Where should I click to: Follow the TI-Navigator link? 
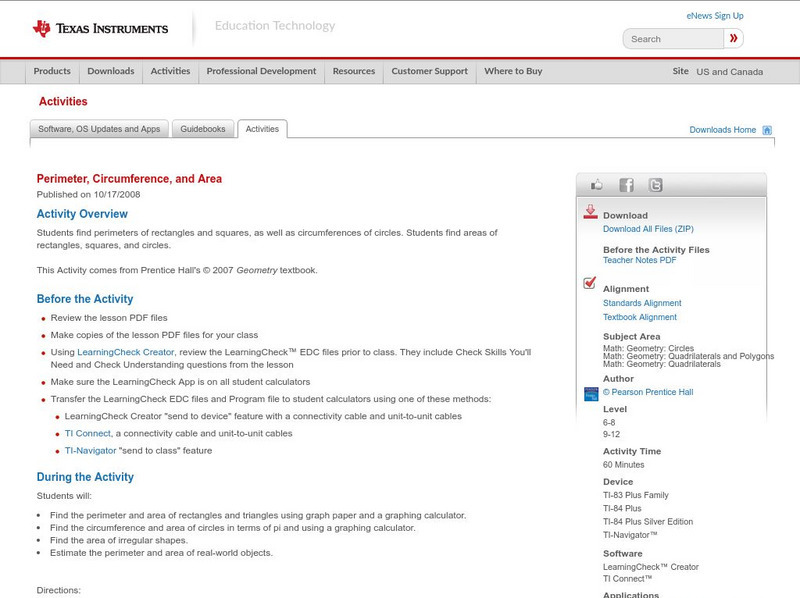pos(90,451)
